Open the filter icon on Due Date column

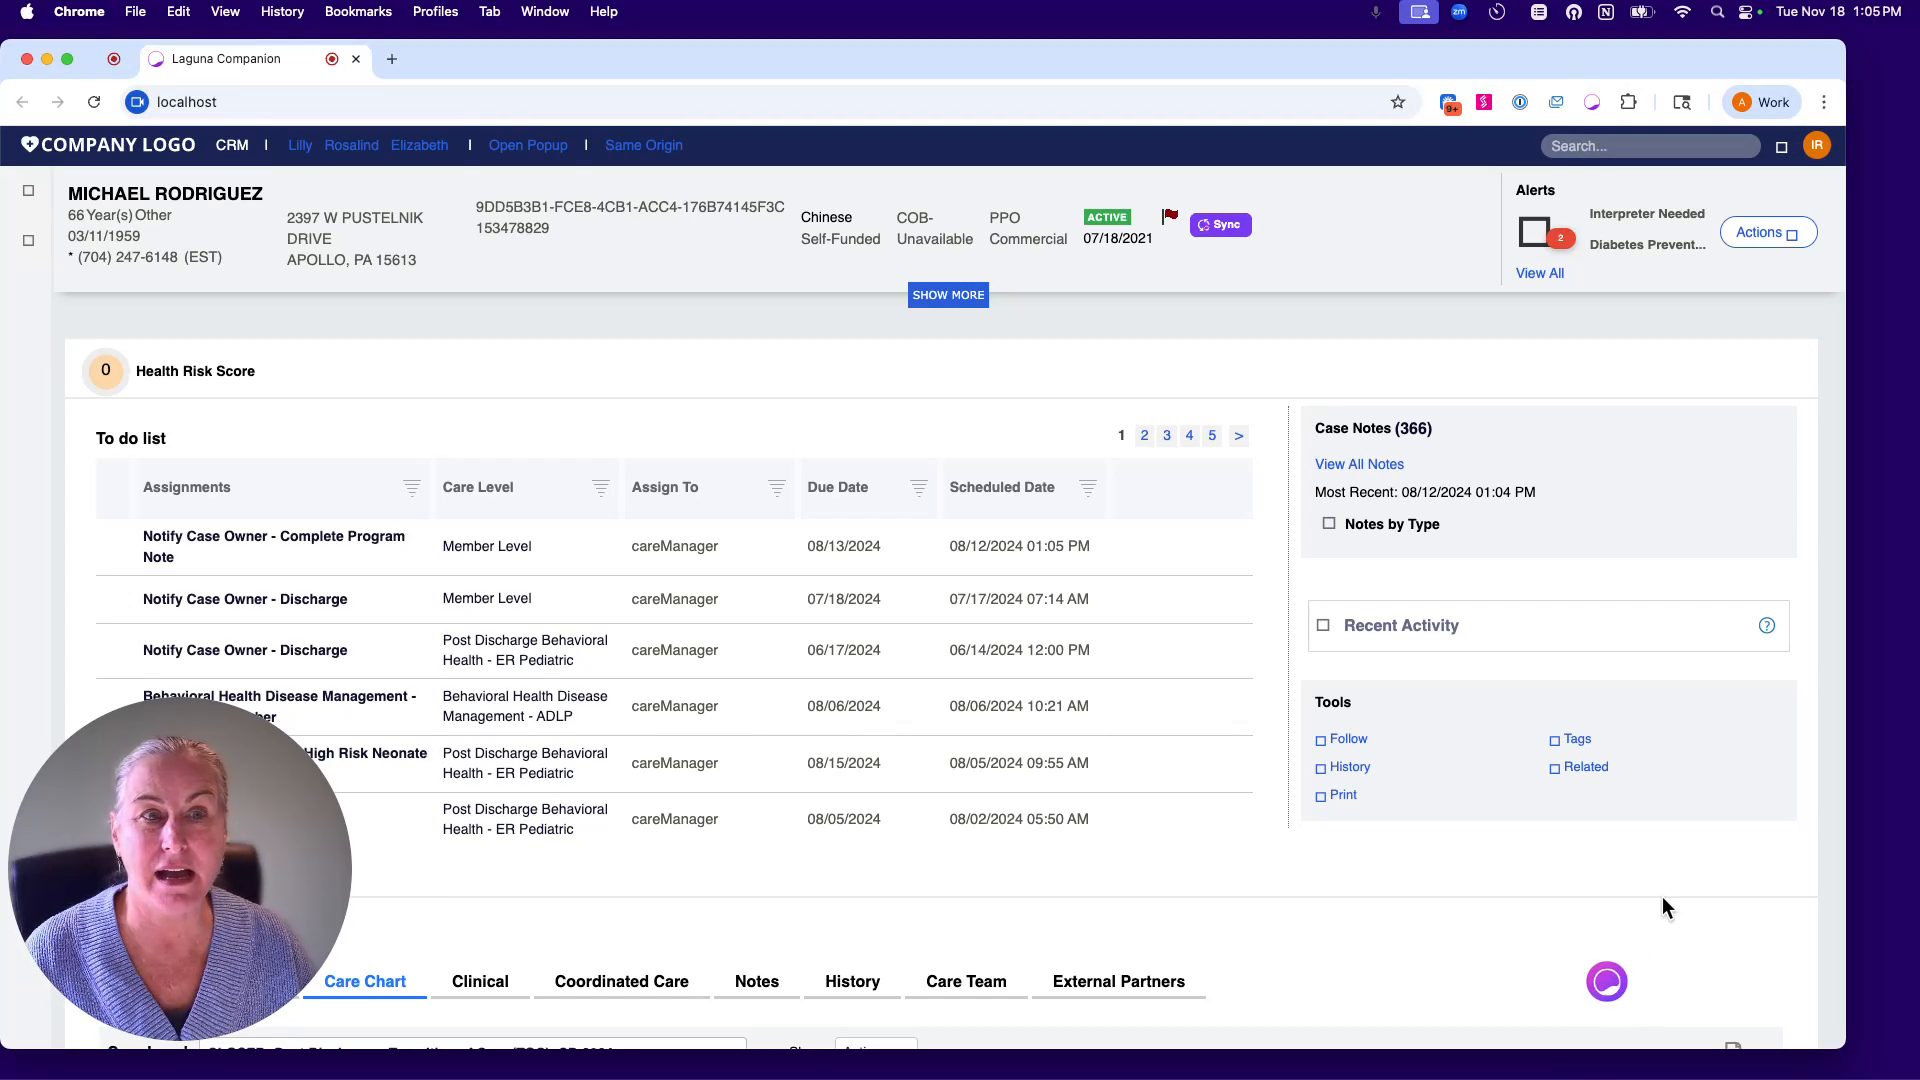tap(917, 488)
